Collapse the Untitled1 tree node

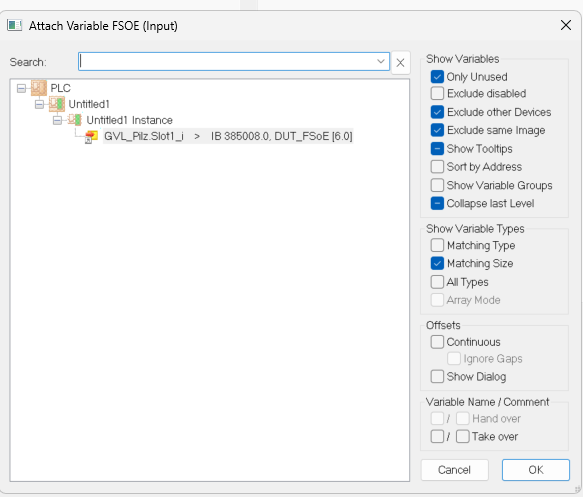coord(39,104)
